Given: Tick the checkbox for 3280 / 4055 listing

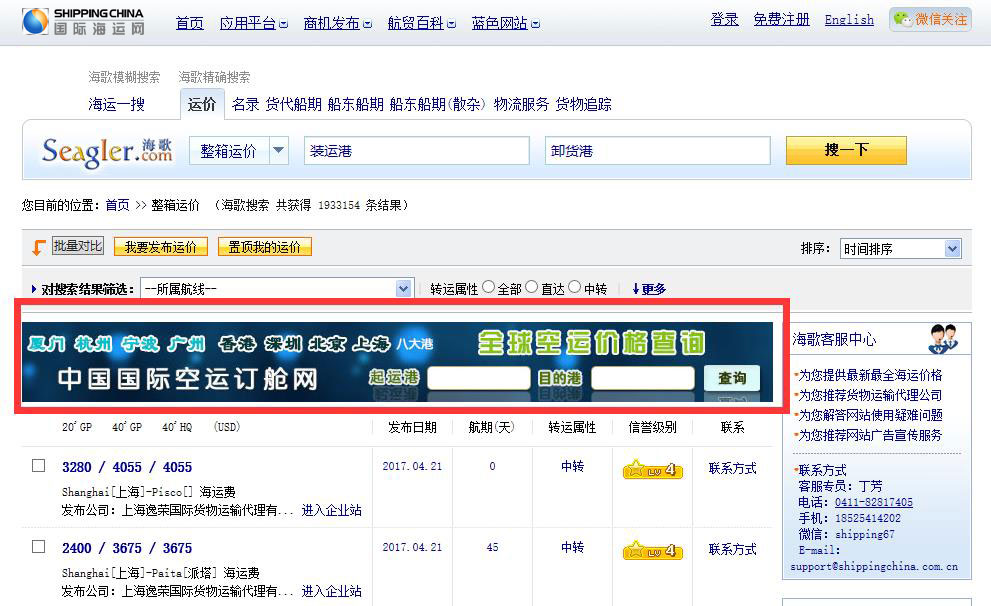Looking at the screenshot, I should pos(39,466).
